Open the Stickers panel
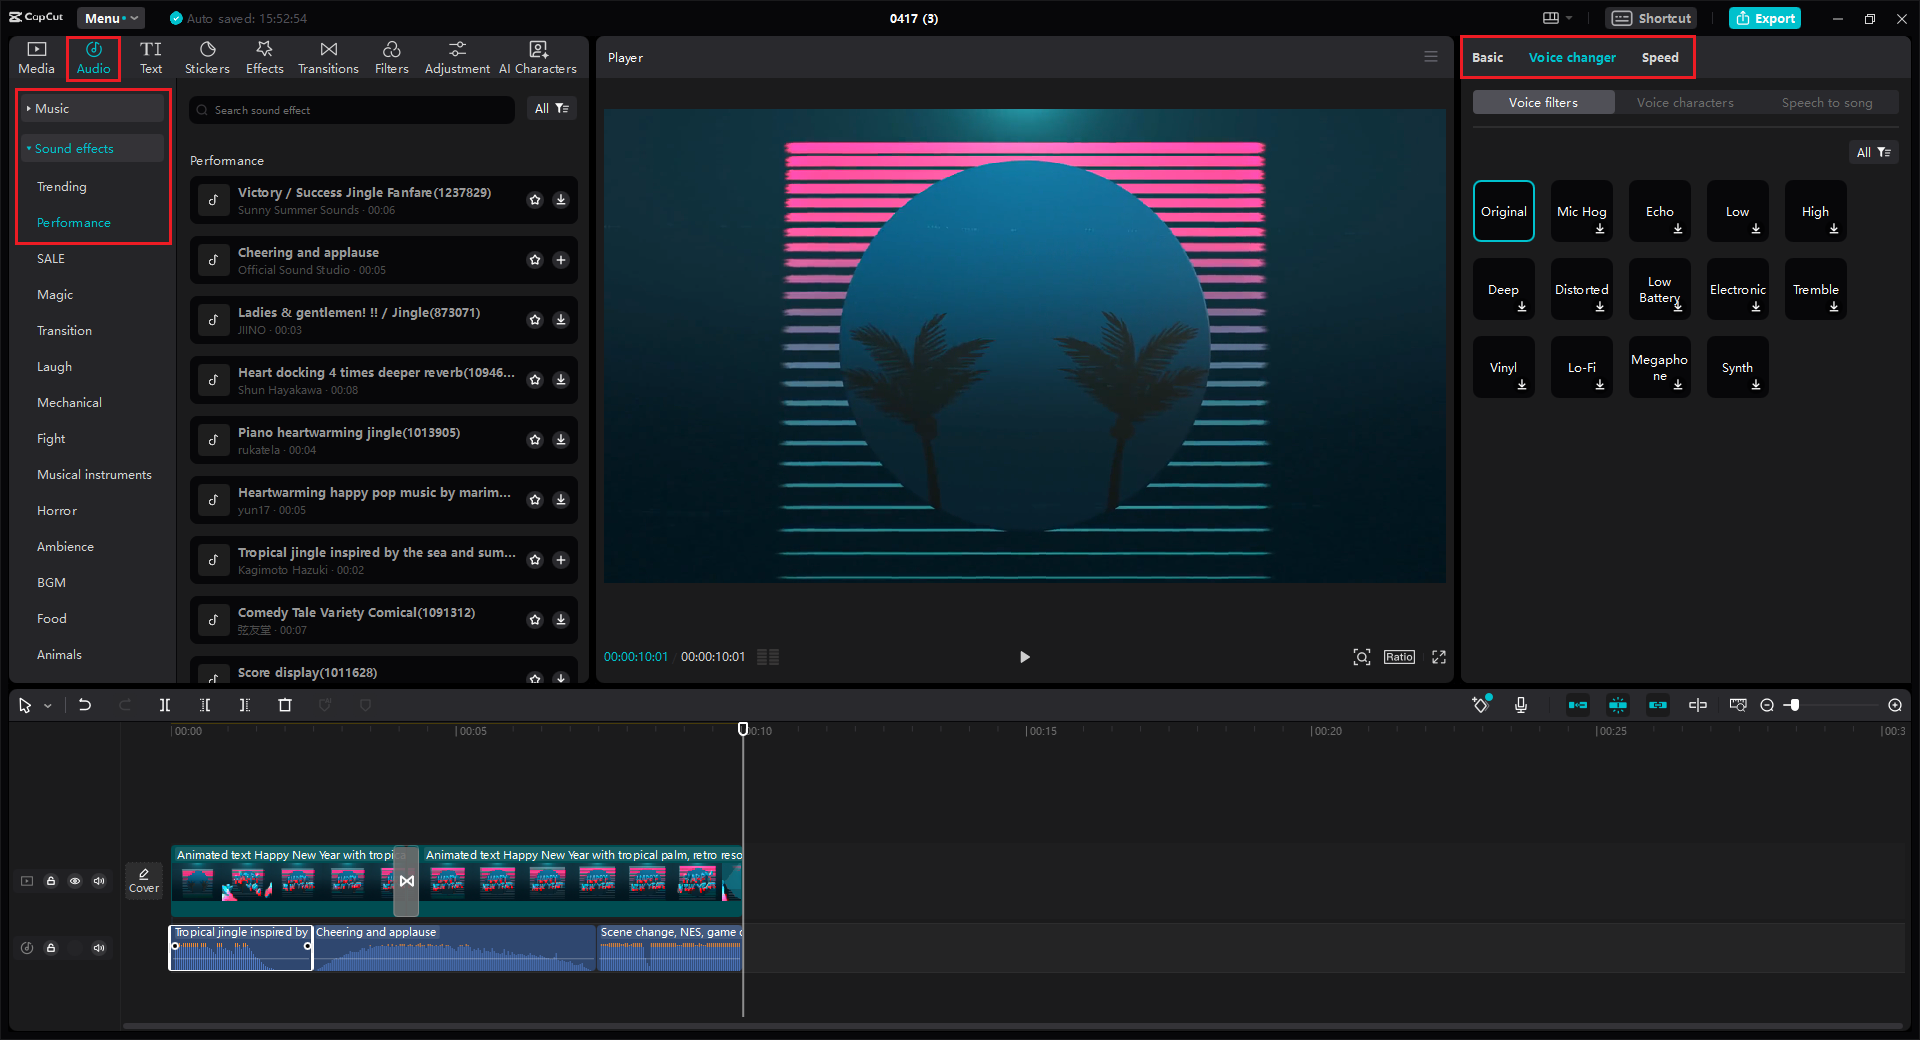 207,57
